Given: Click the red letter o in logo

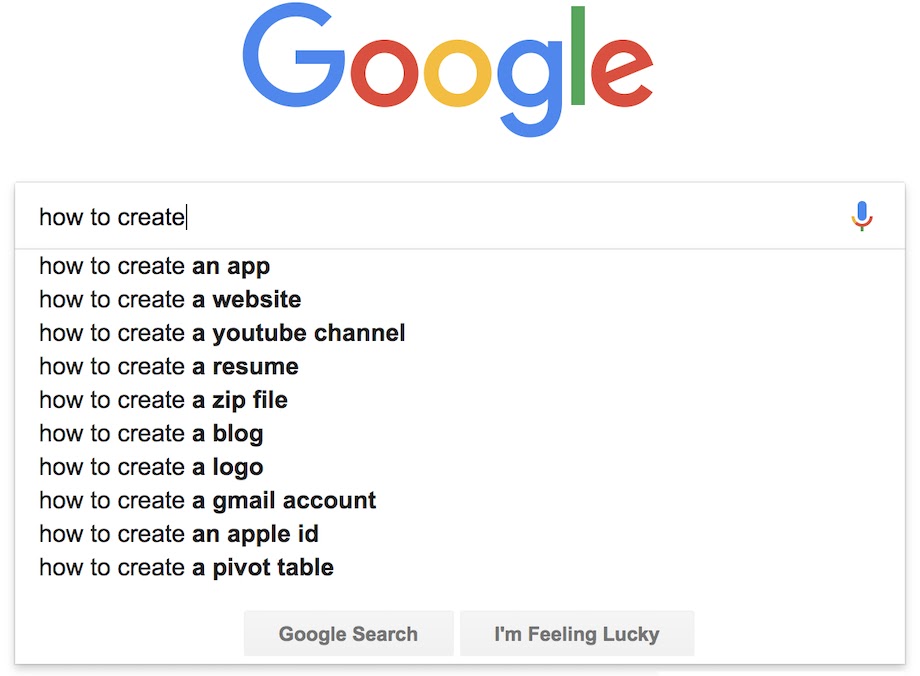Looking at the screenshot, I should 386,74.
